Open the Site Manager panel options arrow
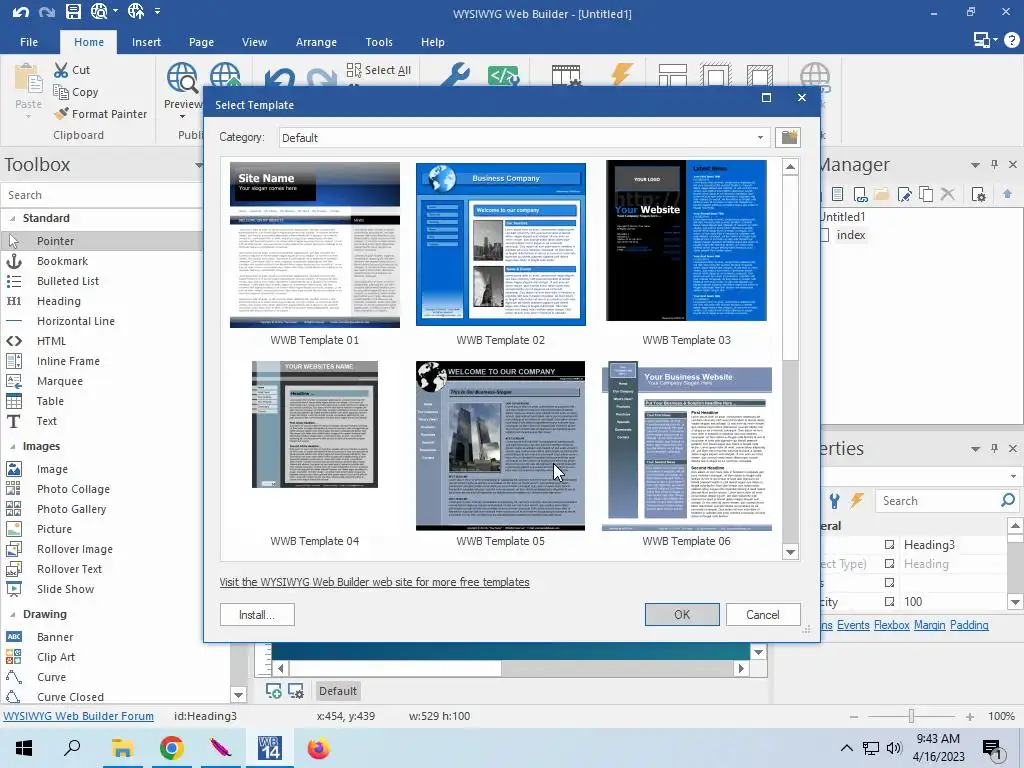Image resolution: width=1024 pixels, height=768 pixels. pyautogui.click(x=975, y=165)
